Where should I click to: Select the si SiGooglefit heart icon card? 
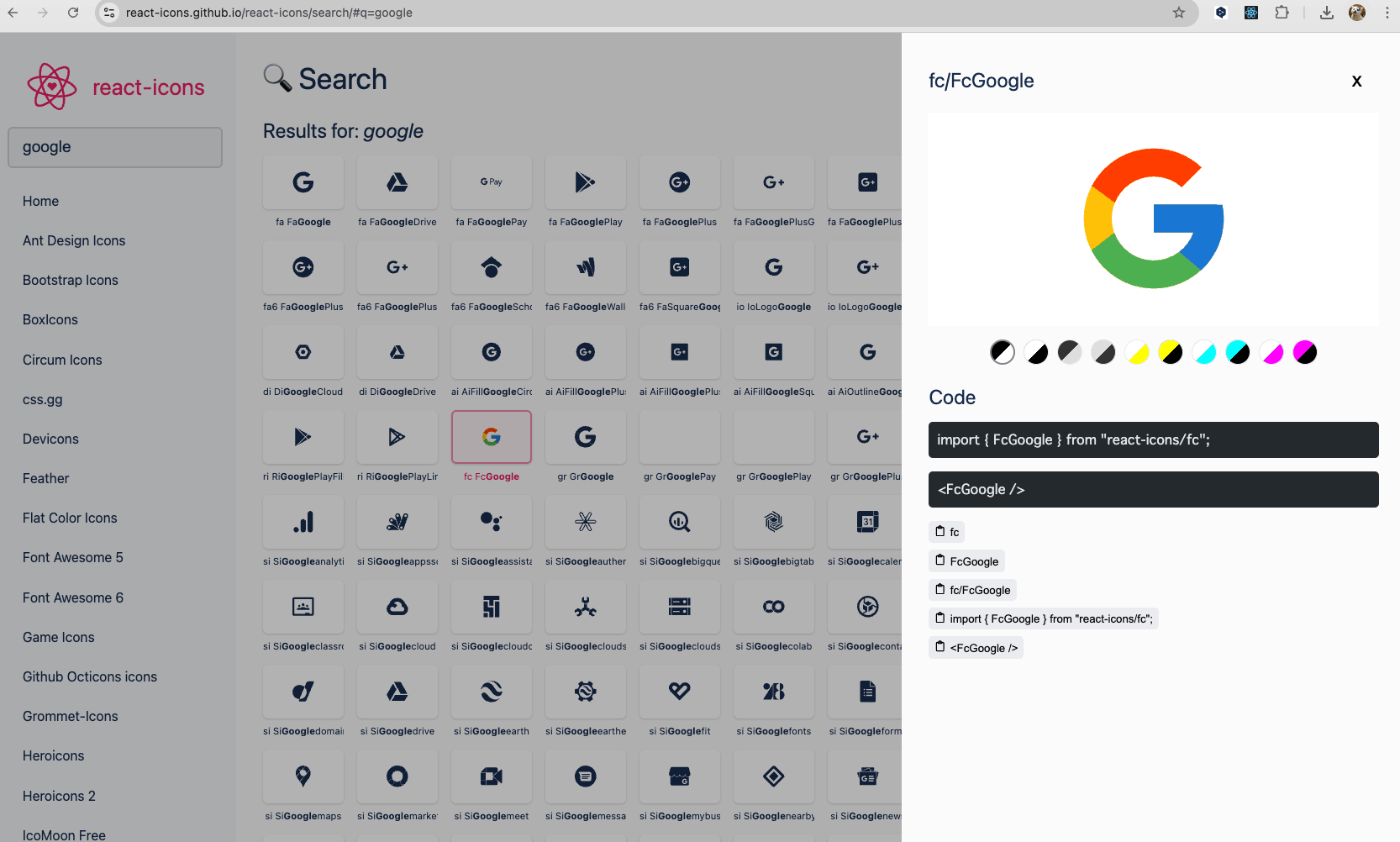680,692
